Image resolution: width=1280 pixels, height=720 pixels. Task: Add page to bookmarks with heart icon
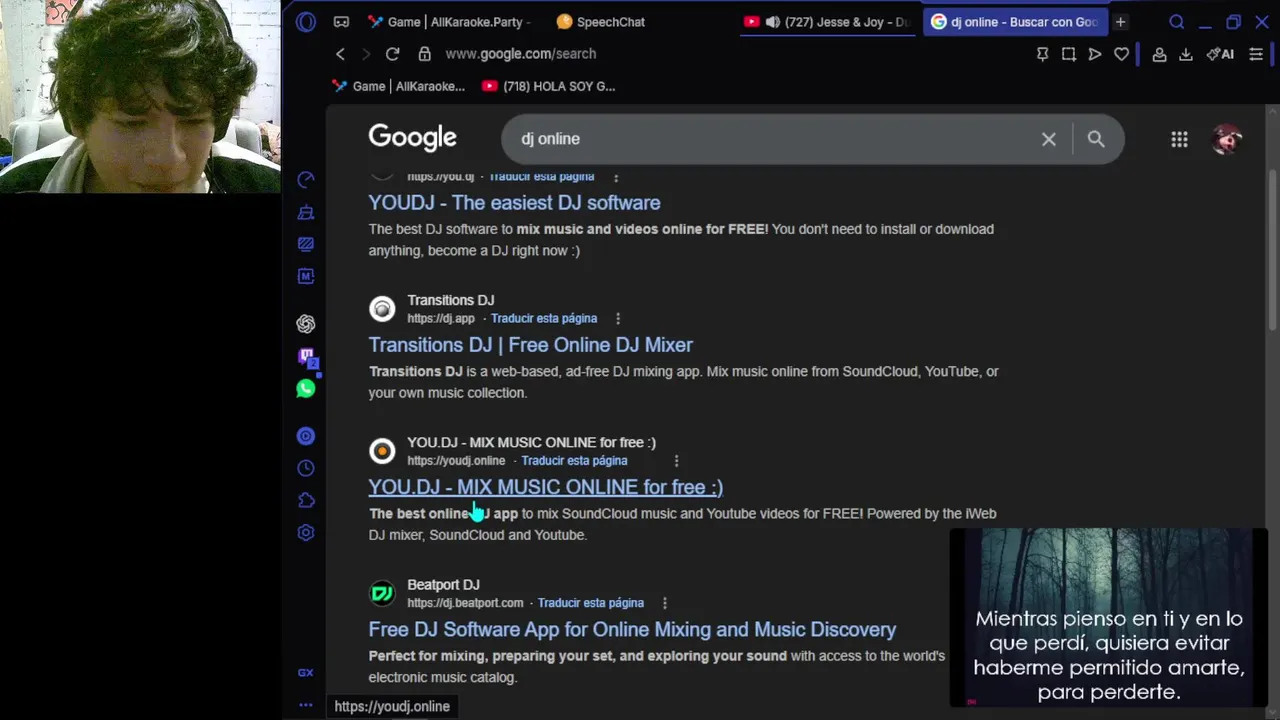pyautogui.click(x=1122, y=54)
